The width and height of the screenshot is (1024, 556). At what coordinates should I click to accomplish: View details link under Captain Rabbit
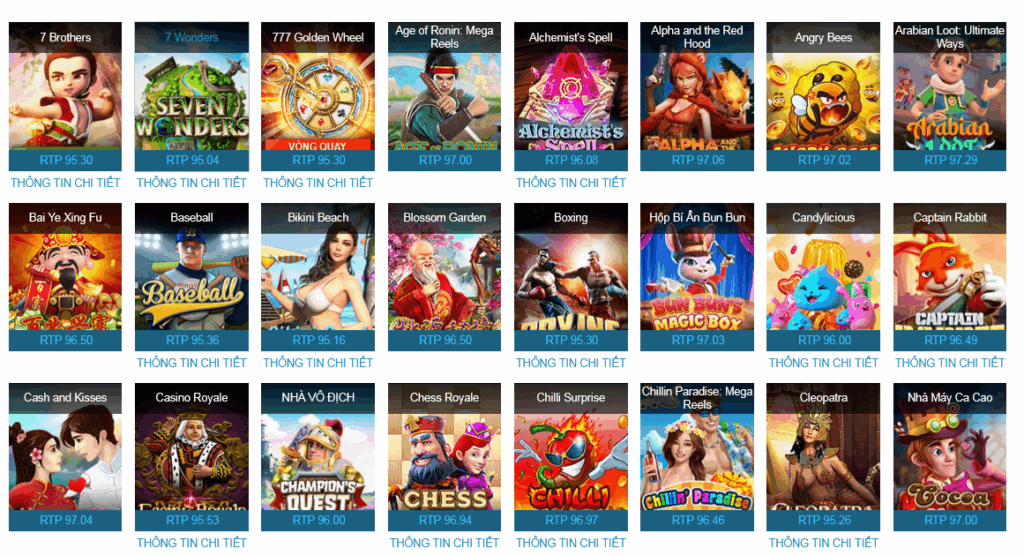(950, 363)
